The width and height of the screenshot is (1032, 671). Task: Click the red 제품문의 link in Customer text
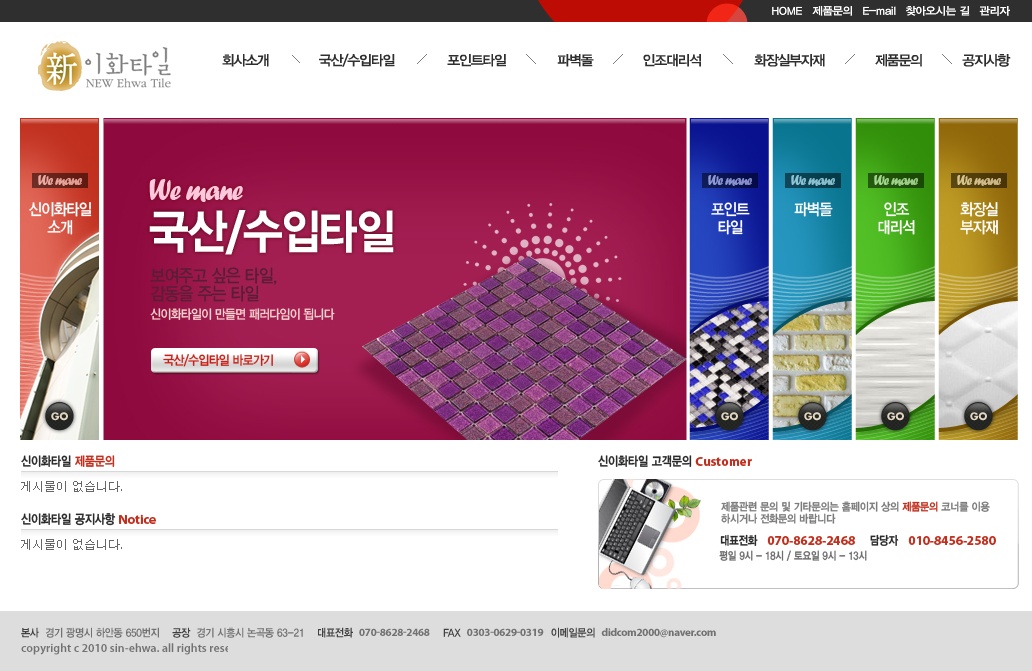click(x=919, y=507)
